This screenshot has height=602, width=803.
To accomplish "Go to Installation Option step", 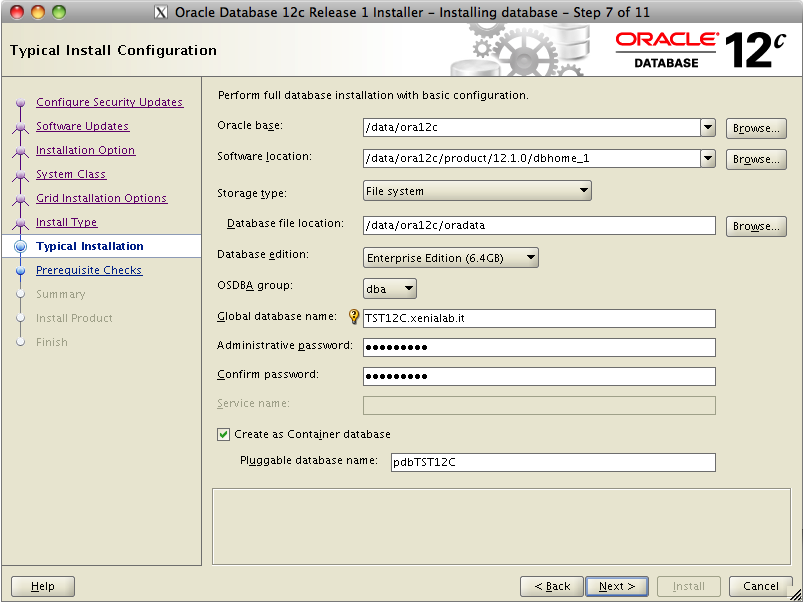I will 86,150.
